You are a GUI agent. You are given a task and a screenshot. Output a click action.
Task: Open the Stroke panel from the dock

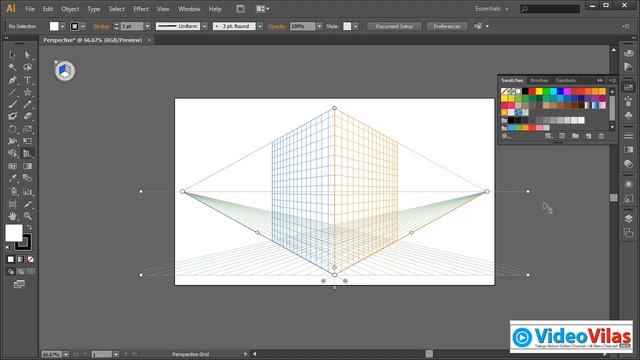click(629, 136)
